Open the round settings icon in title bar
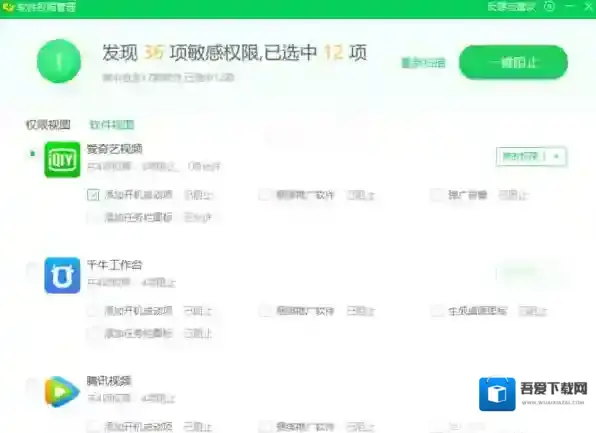 coord(549,6)
